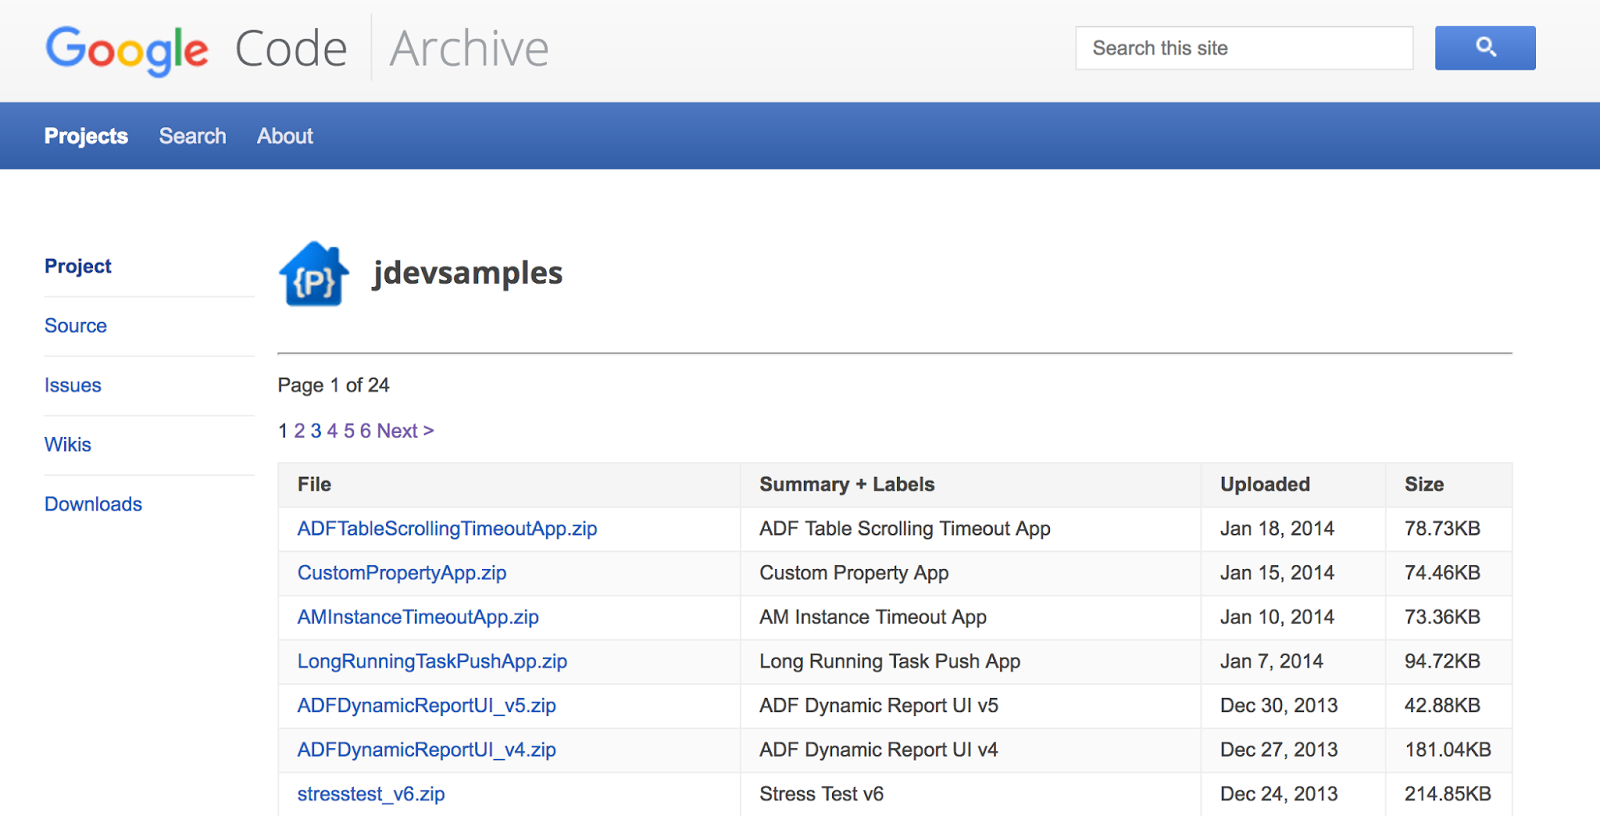Download ADFTableScrollingTimeoutApp.zip
Image resolution: width=1600 pixels, height=816 pixels.
[x=447, y=529]
